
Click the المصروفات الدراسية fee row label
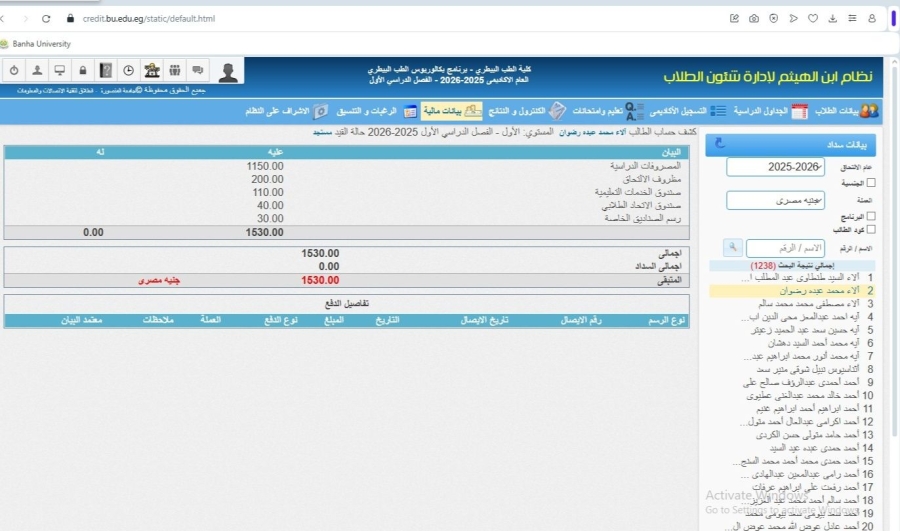pos(645,166)
